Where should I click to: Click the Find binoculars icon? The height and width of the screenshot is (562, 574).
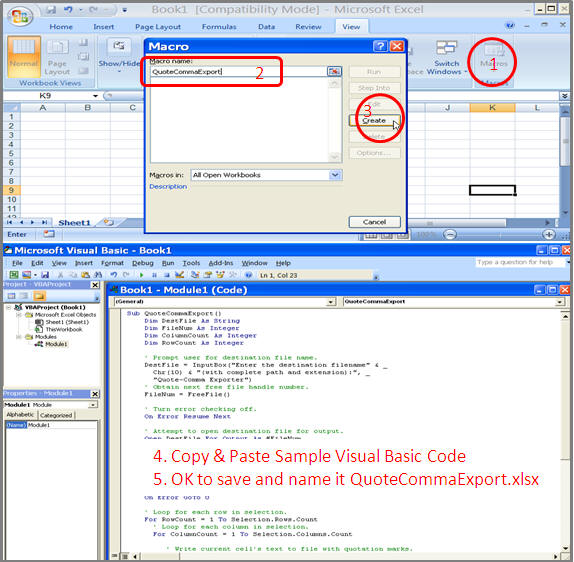click(x=98, y=275)
